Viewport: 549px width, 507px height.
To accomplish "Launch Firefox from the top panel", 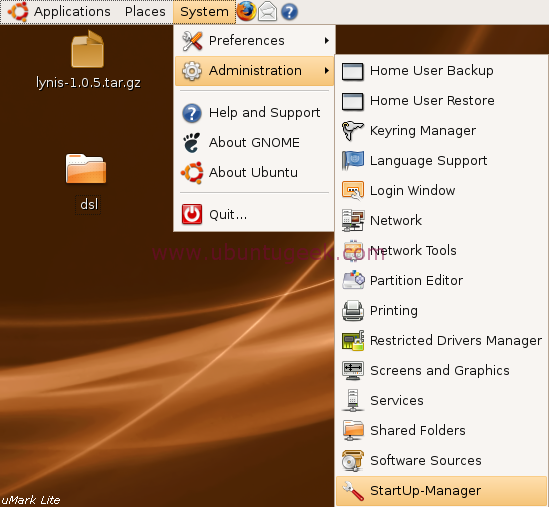I will 246,11.
